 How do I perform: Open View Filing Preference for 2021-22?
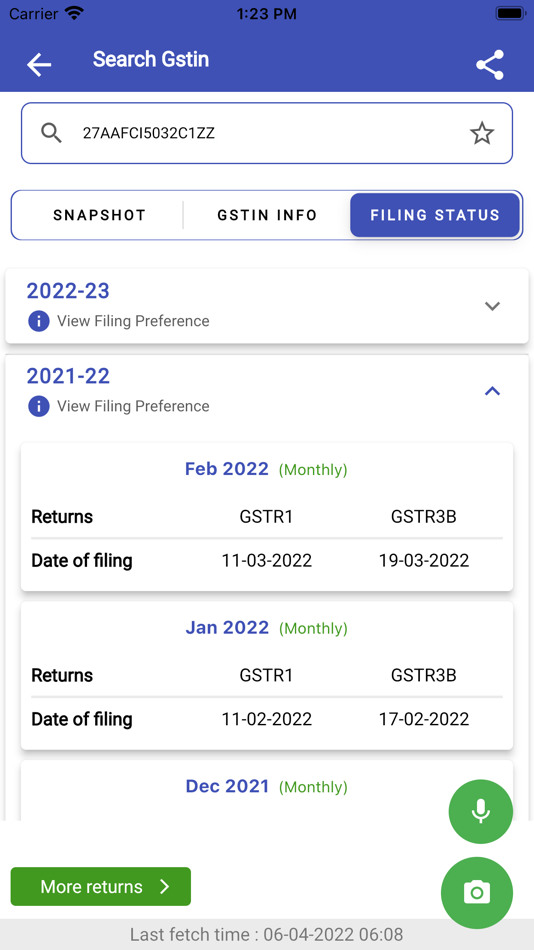[x=133, y=406]
